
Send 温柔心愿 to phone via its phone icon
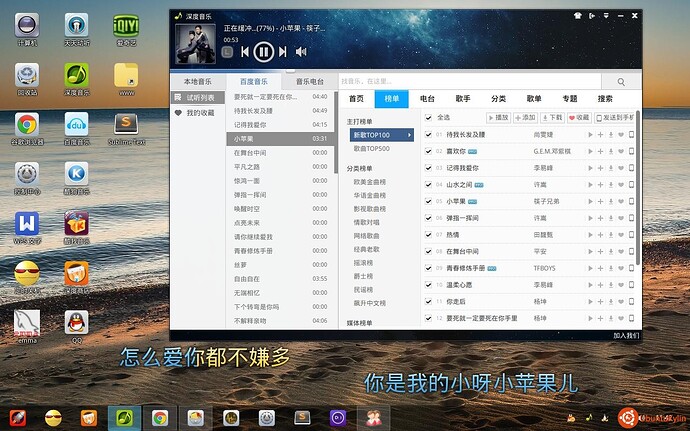coord(631,285)
